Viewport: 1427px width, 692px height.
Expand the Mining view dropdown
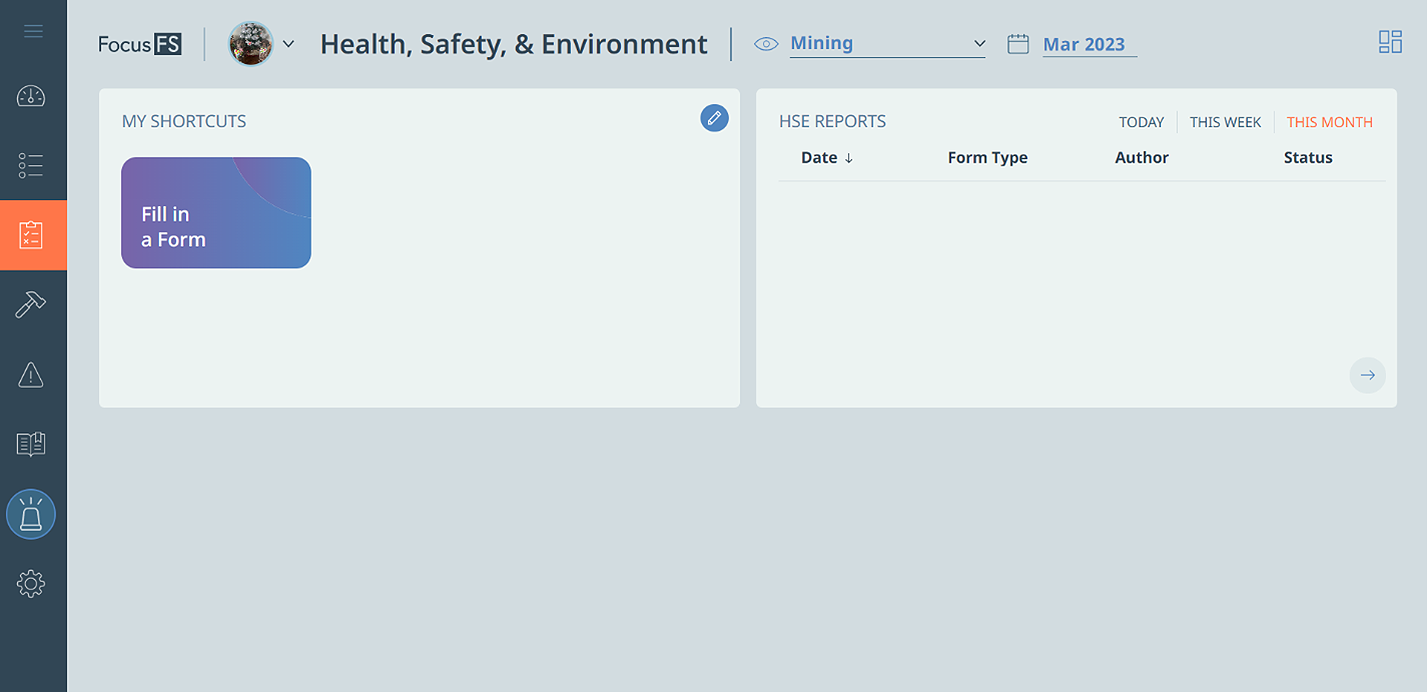887,44
